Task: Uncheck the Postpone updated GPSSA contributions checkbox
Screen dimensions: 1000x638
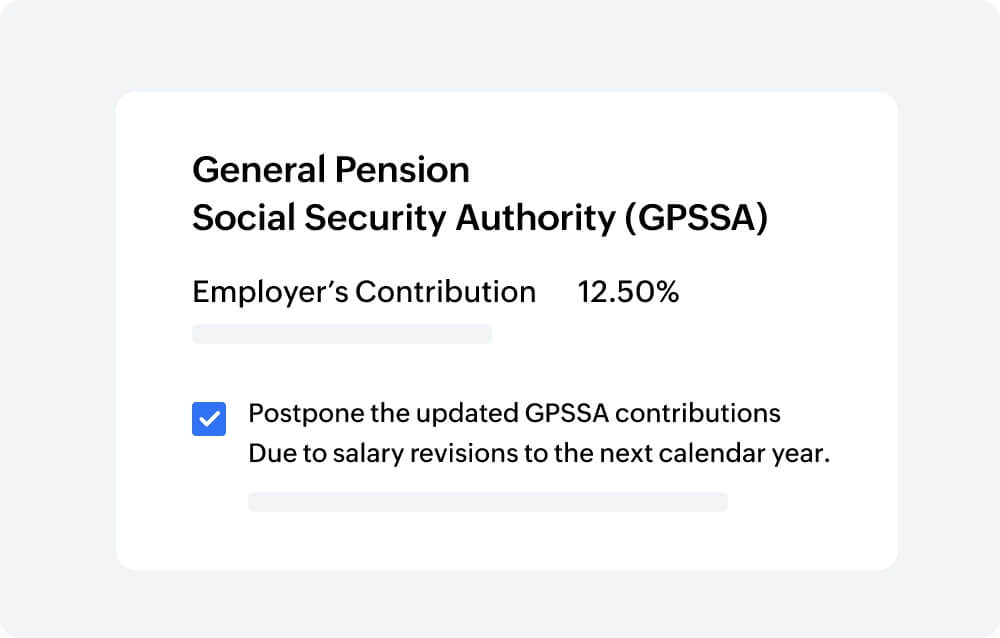Action: click(209, 419)
